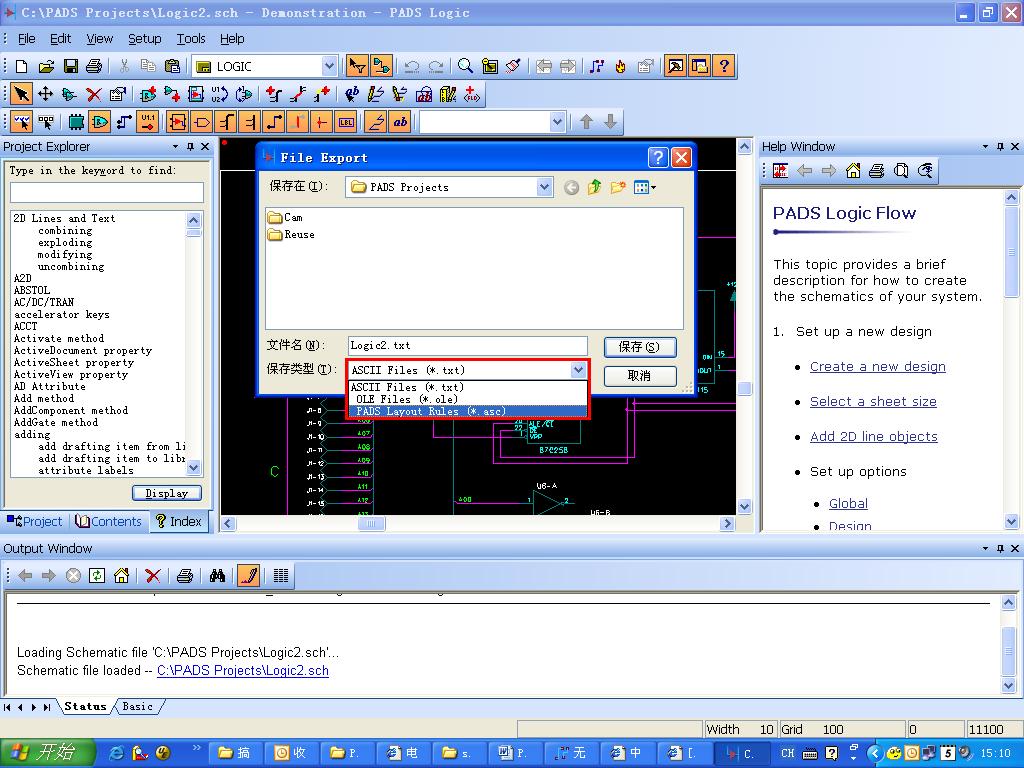Image resolution: width=1024 pixels, height=768 pixels.
Task: Go up one folder level in File Export
Action: [x=594, y=188]
